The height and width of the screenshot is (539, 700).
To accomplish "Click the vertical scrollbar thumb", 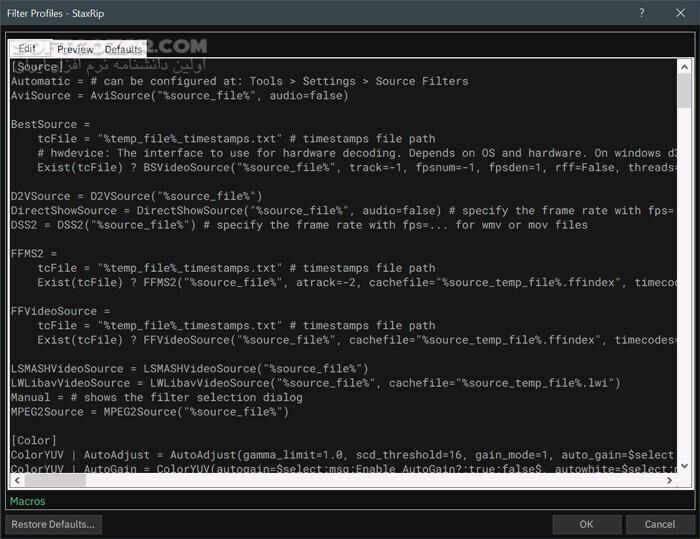I will click(x=684, y=90).
